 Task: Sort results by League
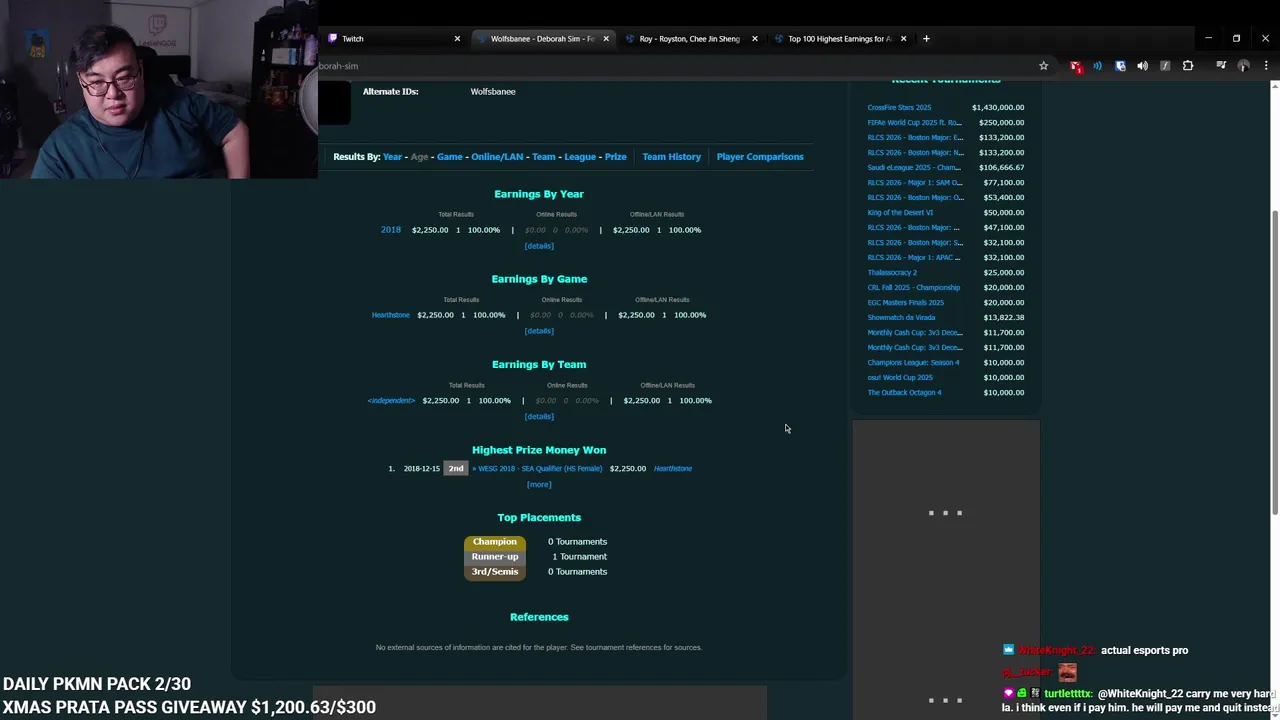580,157
